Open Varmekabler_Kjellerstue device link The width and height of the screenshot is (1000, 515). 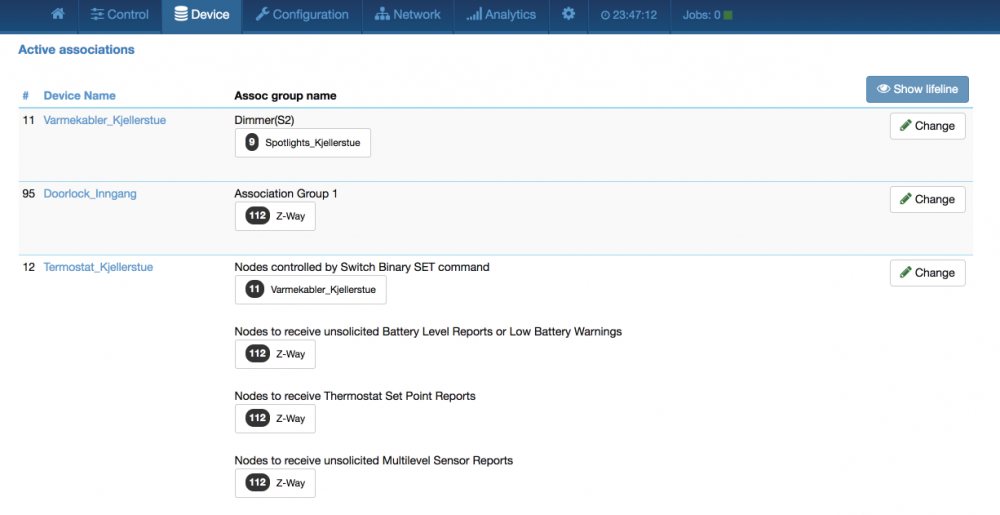[105, 121]
